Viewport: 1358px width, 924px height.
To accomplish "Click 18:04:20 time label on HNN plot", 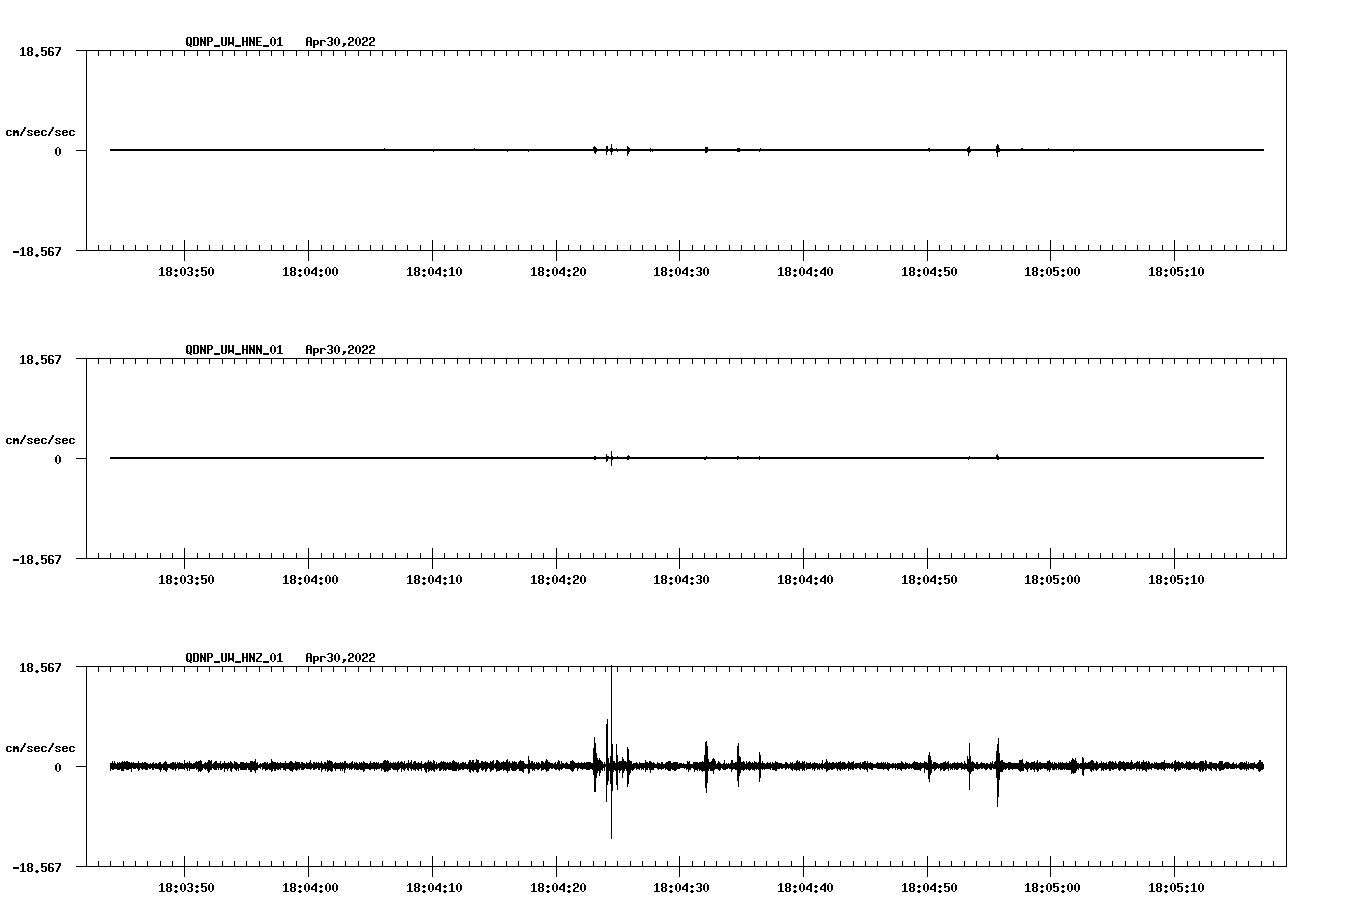I will pyautogui.click(x=557, y=580).
